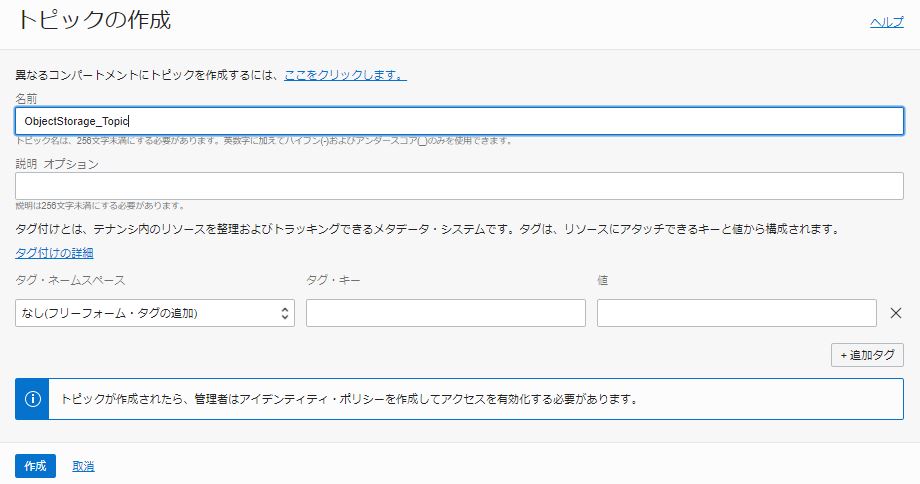Open the ここをクリックします compartment link
The image size is (920, 484).
click(x=346, y=75)
